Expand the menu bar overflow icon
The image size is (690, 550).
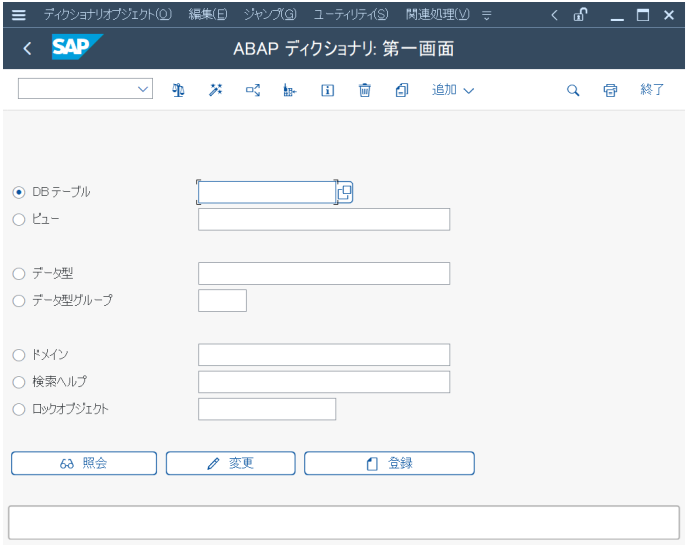(x=486, y=15)
